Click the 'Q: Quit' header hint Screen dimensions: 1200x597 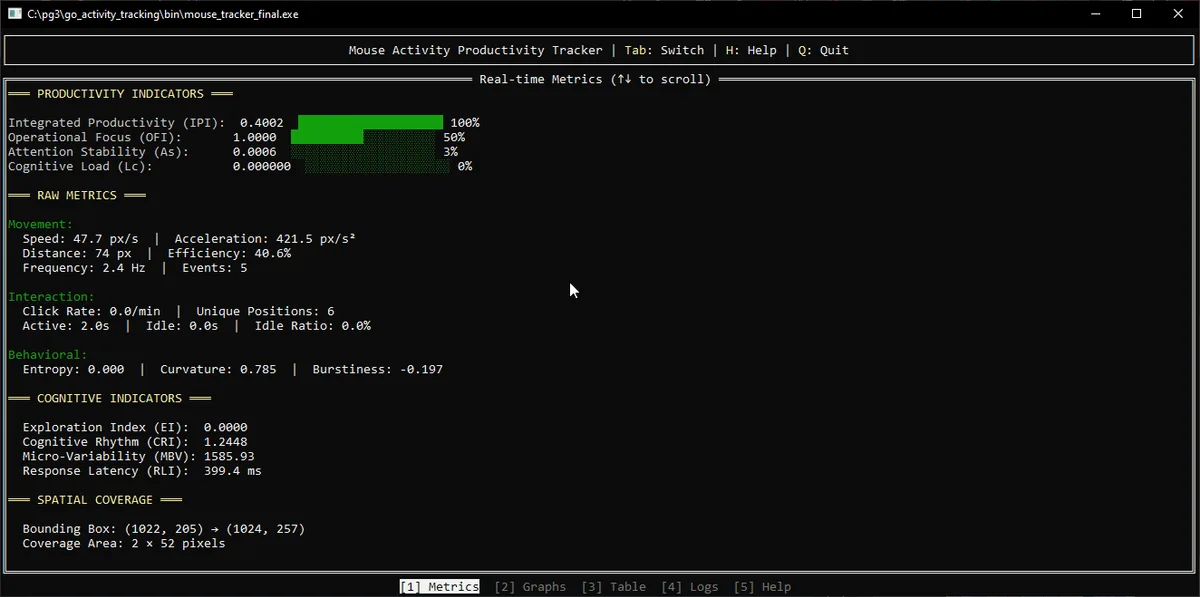pos(823,50)
